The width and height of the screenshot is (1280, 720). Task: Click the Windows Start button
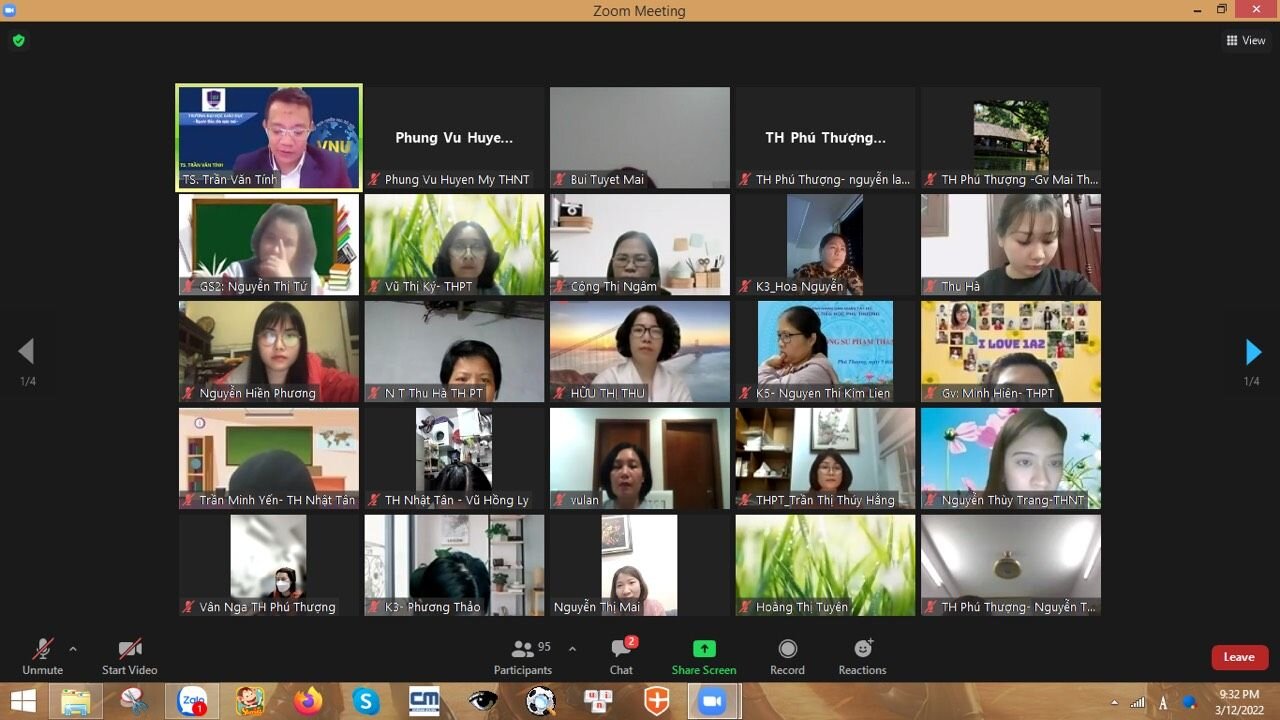point(23,701)
